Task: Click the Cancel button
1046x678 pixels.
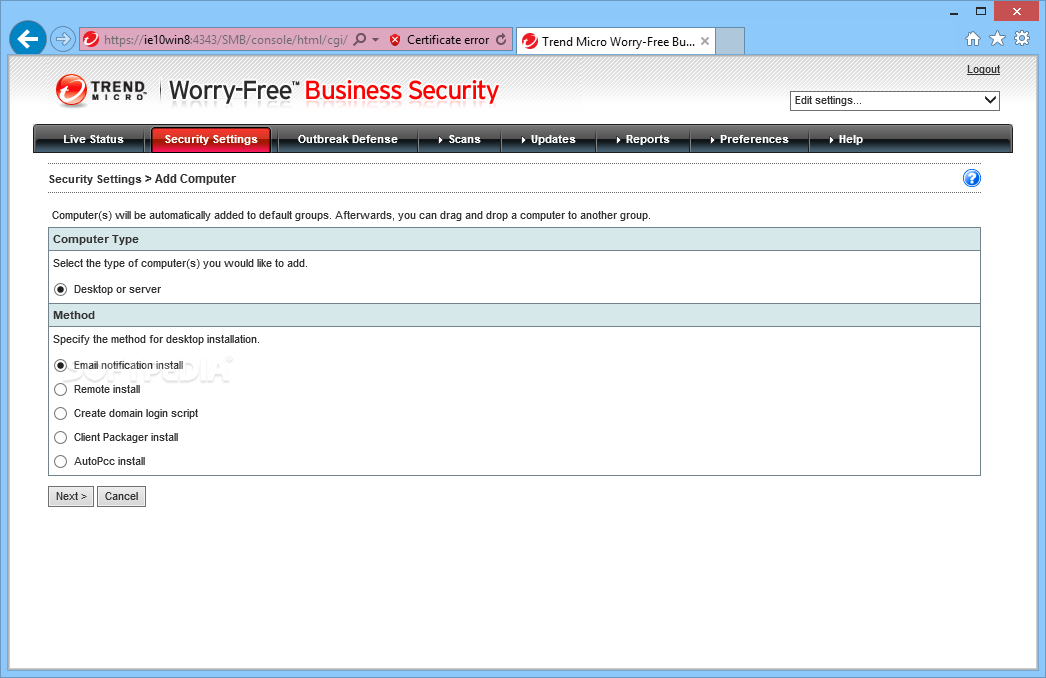Action: [x=121, y=496]
